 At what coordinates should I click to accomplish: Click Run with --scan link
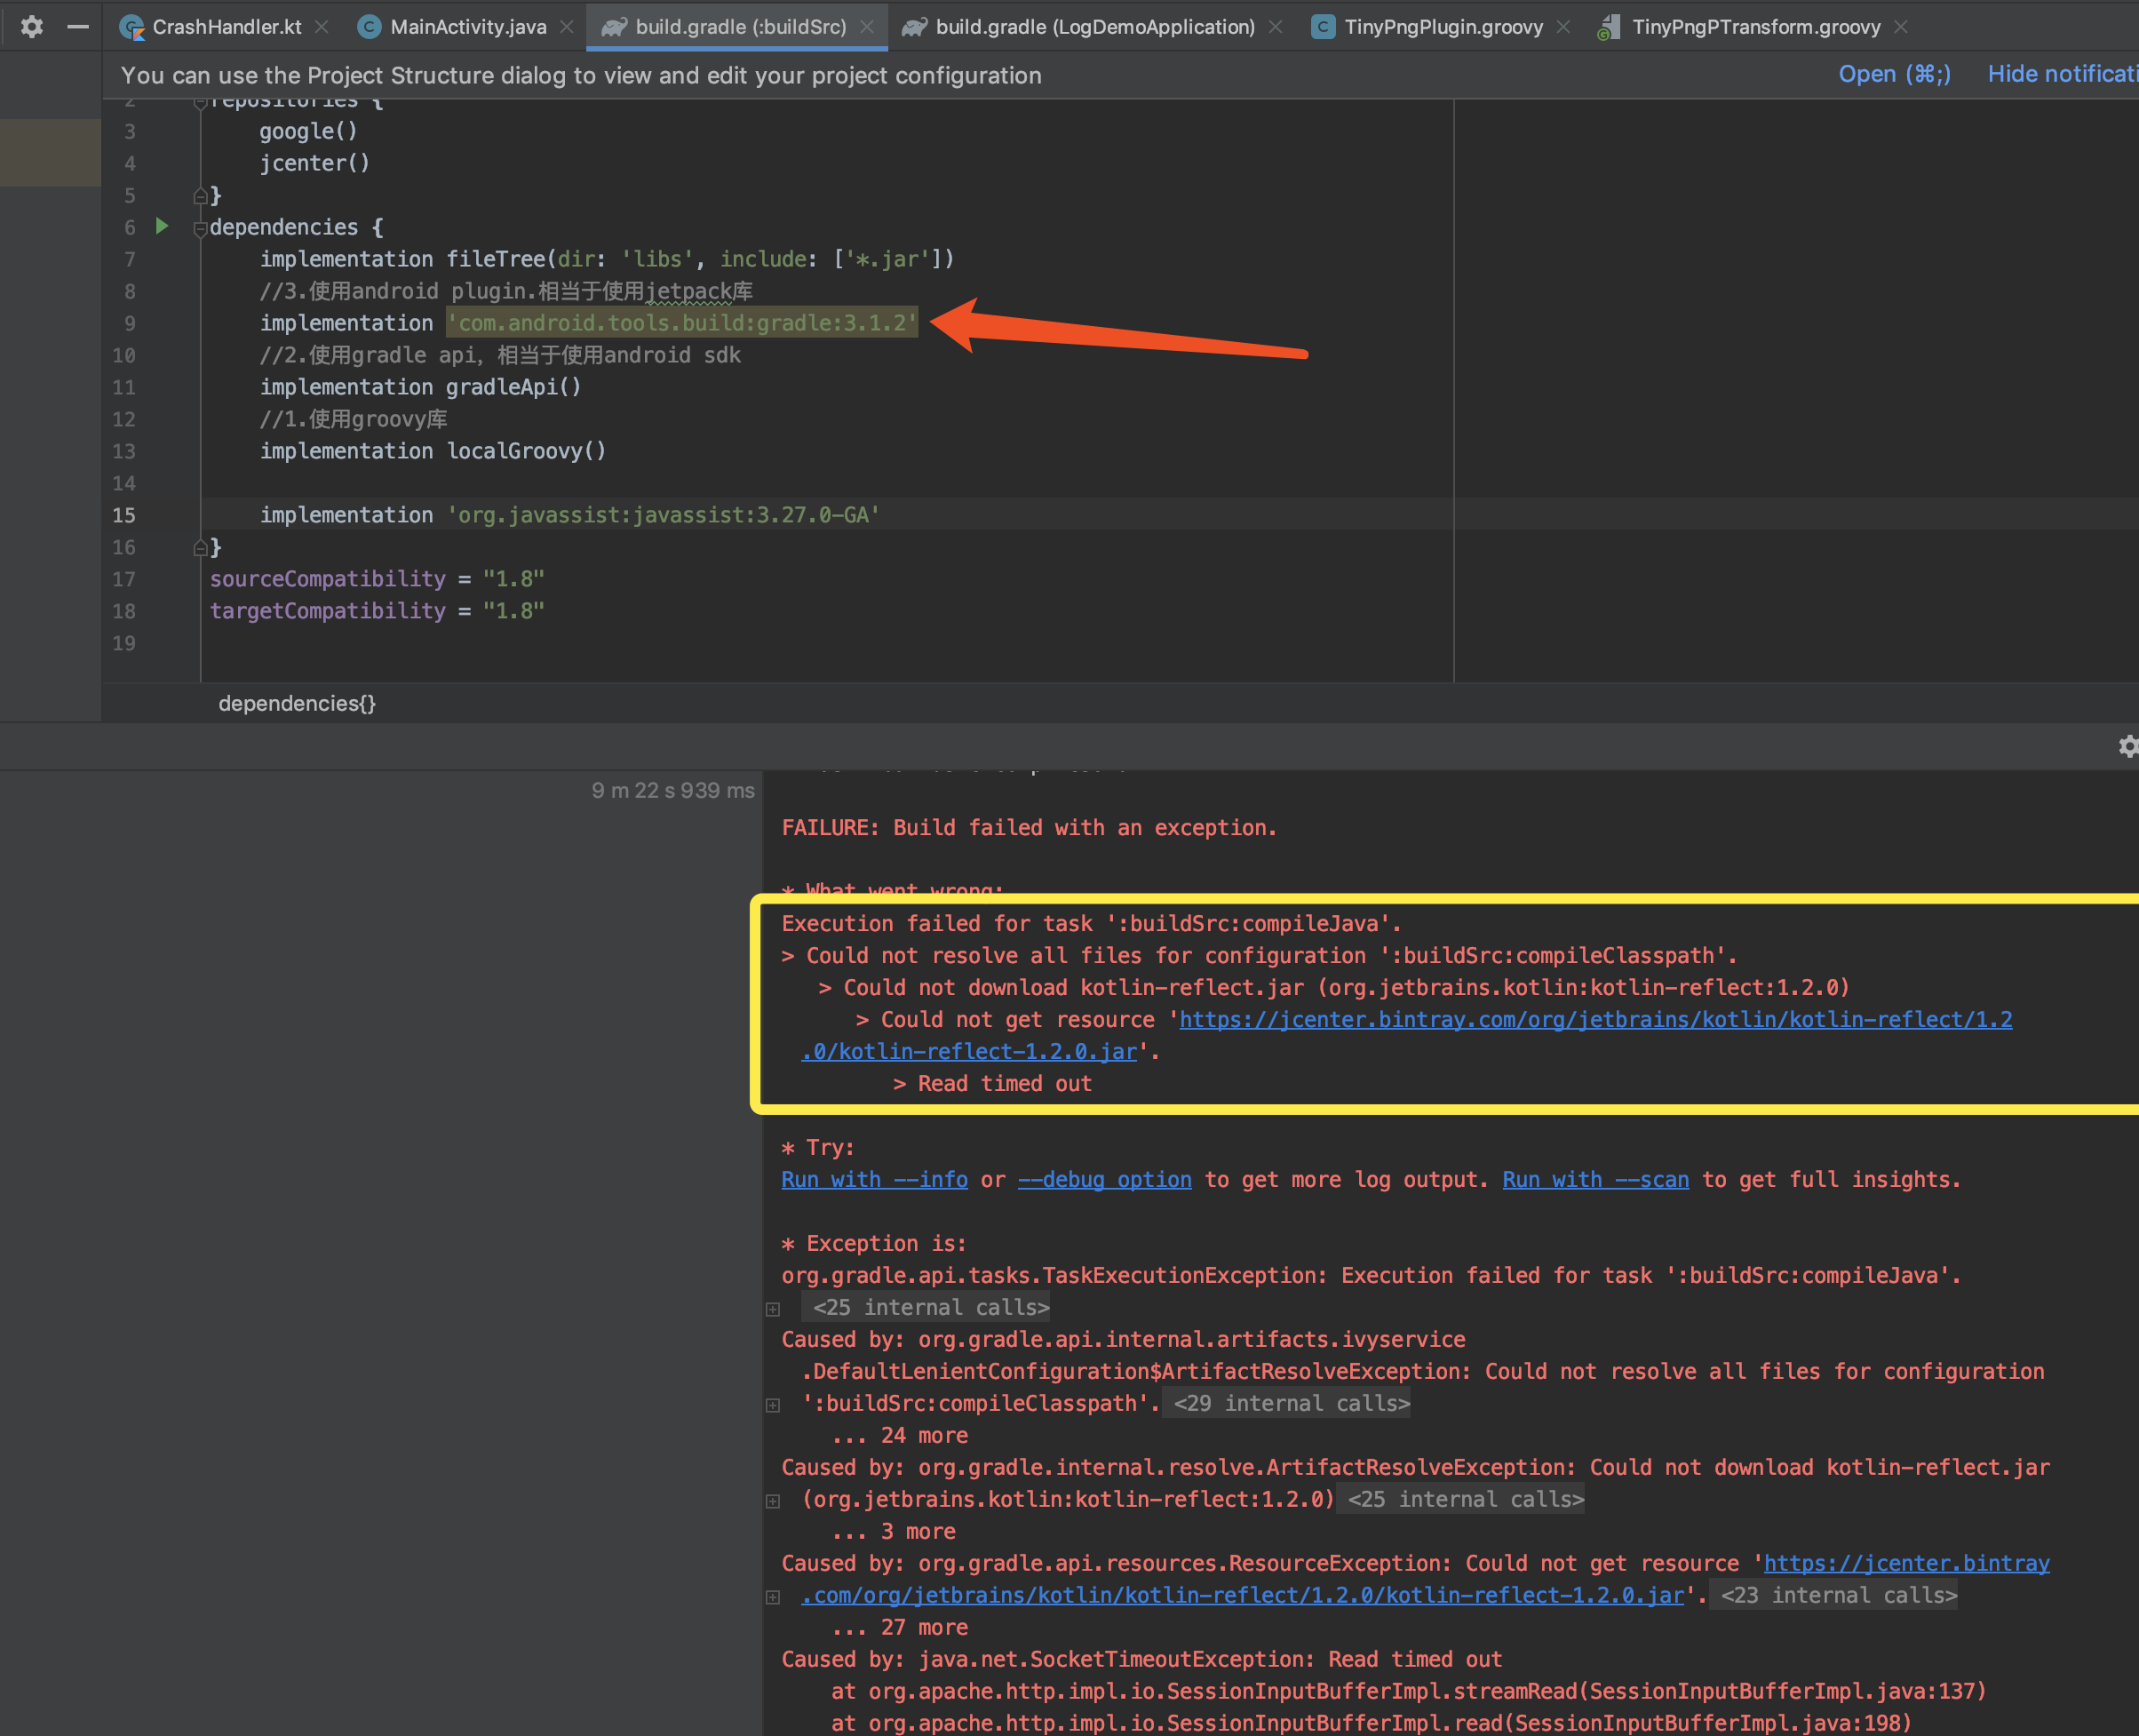point(1595,1179)
